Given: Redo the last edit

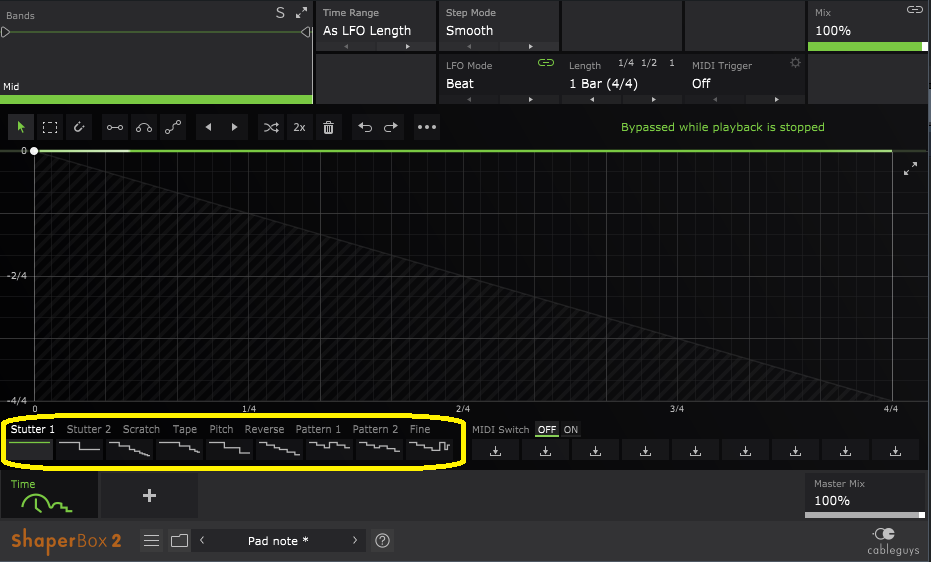Looking at the screenshot, I should point(391,127).
